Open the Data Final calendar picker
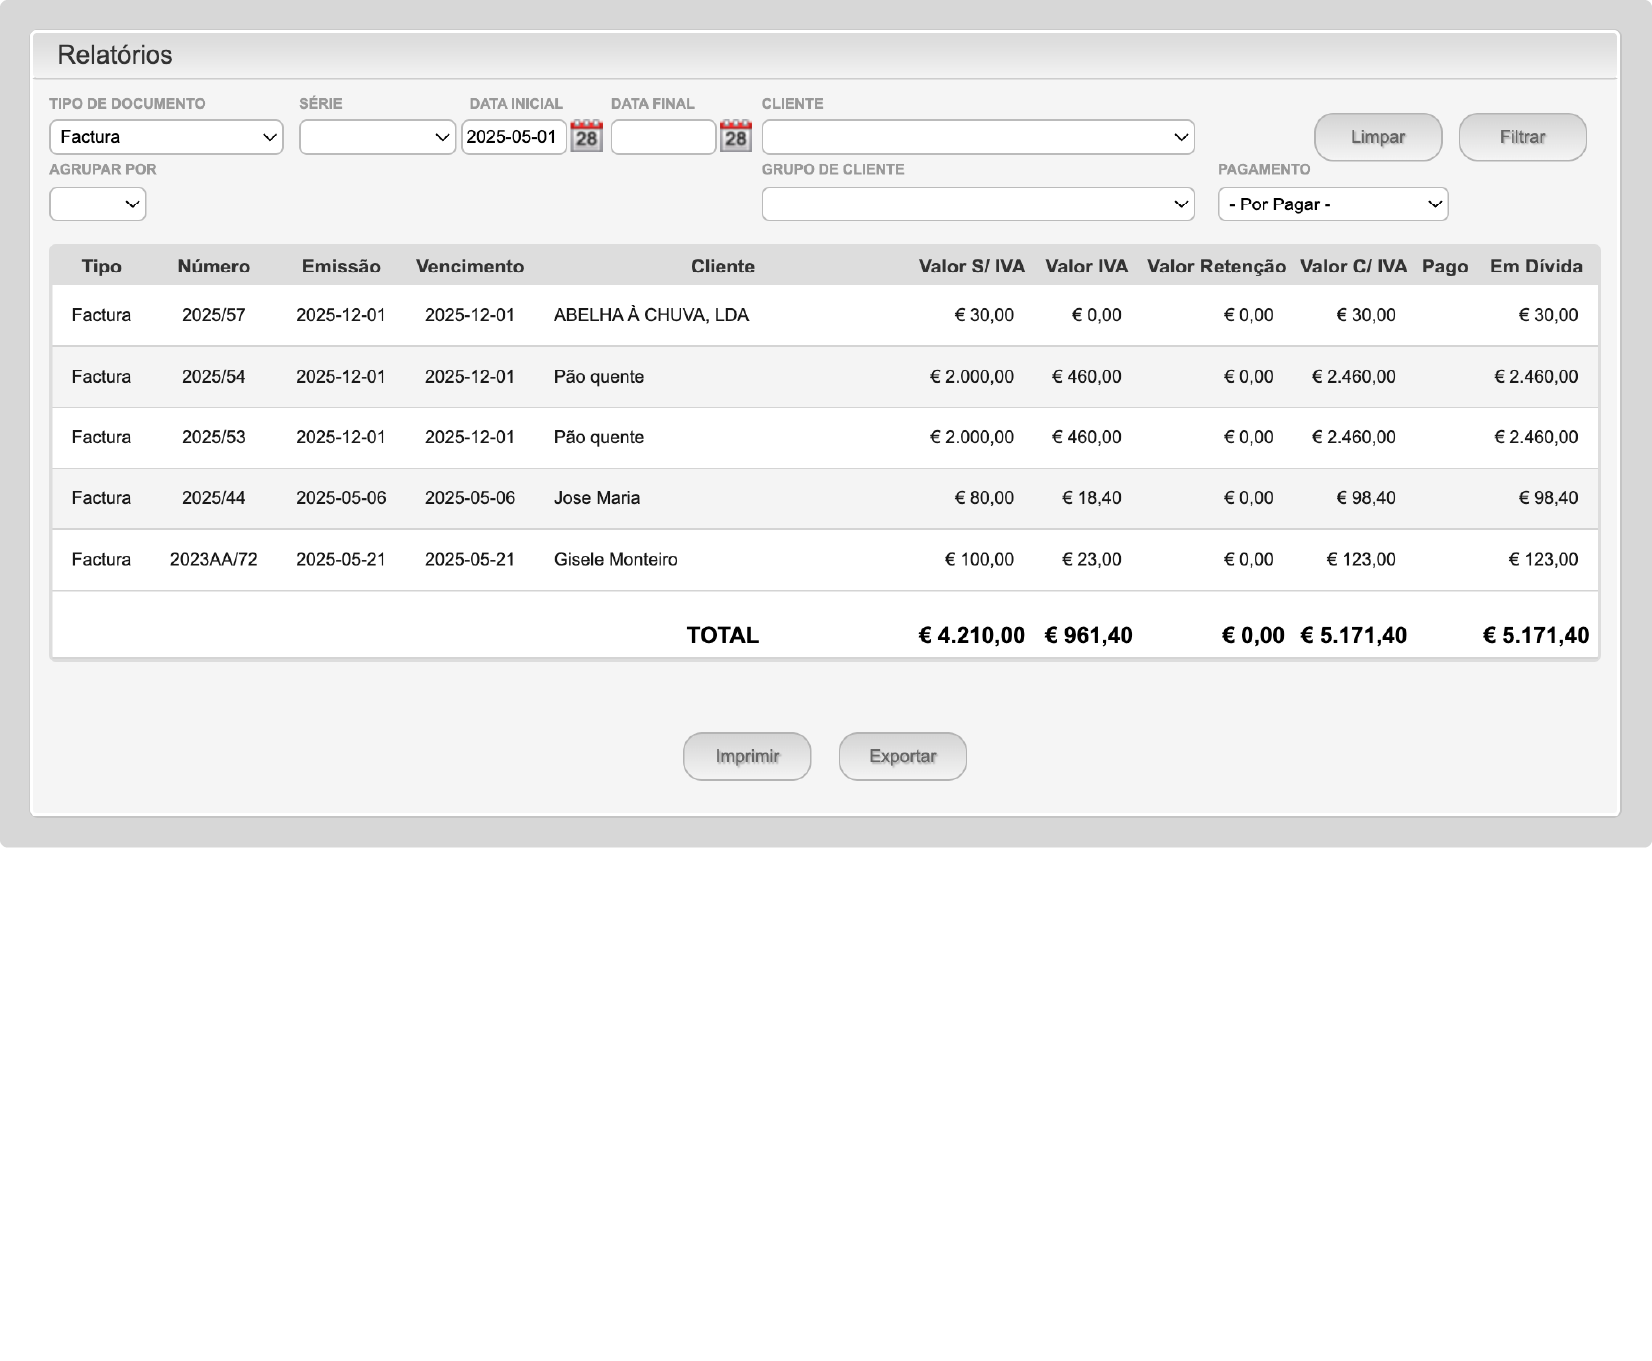 735,137
